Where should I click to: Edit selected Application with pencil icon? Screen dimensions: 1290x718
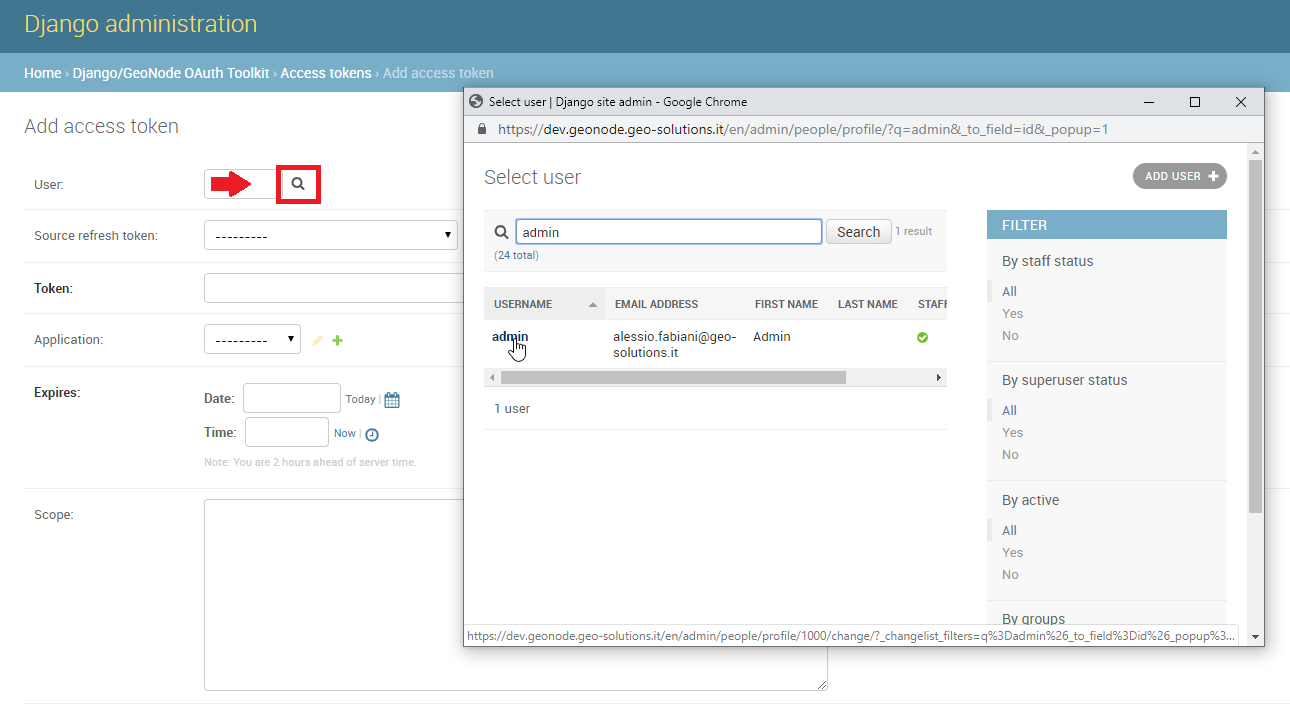(317, 341)
